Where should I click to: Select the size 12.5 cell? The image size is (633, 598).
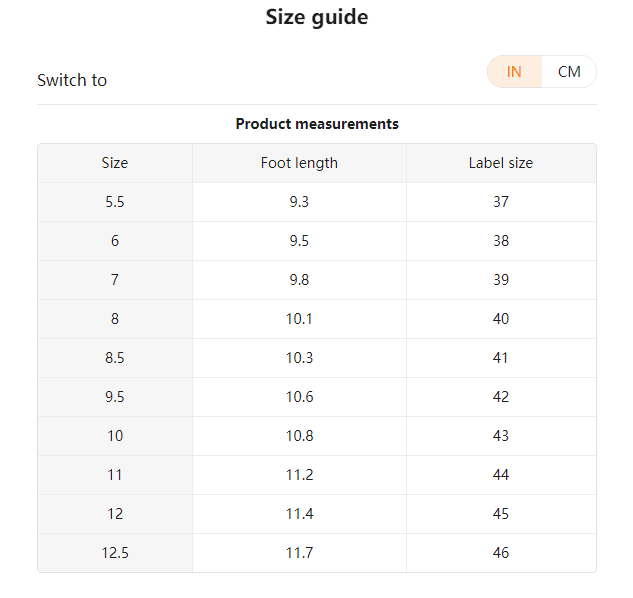[x=115, y=553]
